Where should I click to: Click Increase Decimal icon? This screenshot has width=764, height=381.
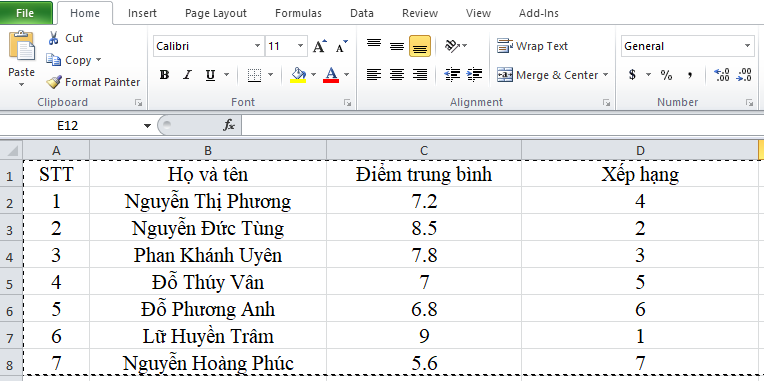pos(721,75)
